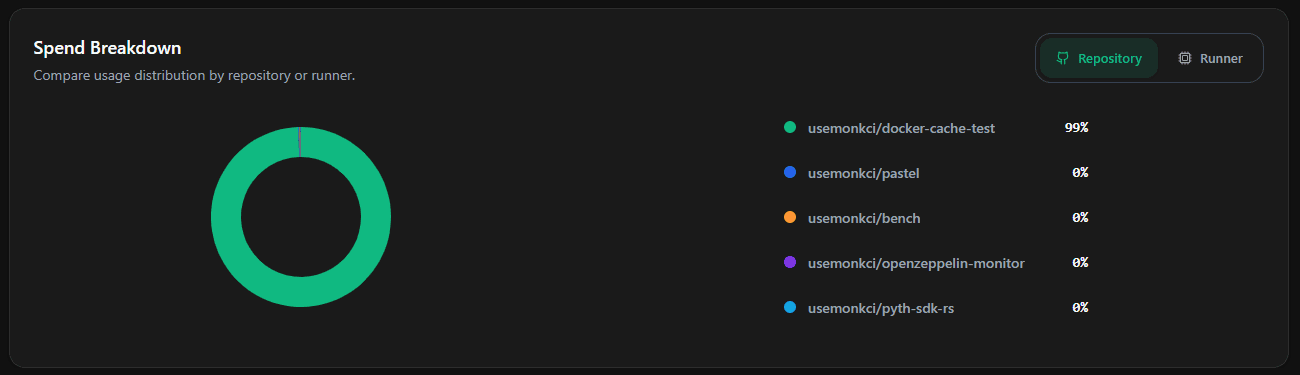1300x375 pixels.
Task: Click the 0% value beside pyth-sdk-rs
Action: 1080,308
